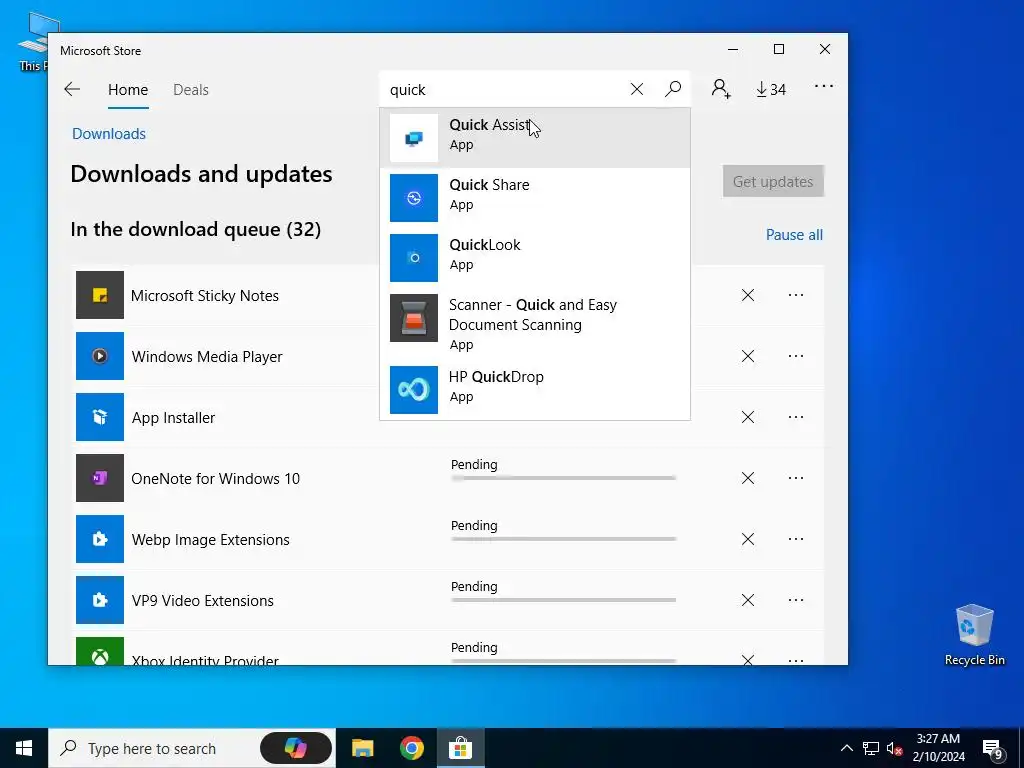Click Webp Image Extensions progress bar

[563, 539]
